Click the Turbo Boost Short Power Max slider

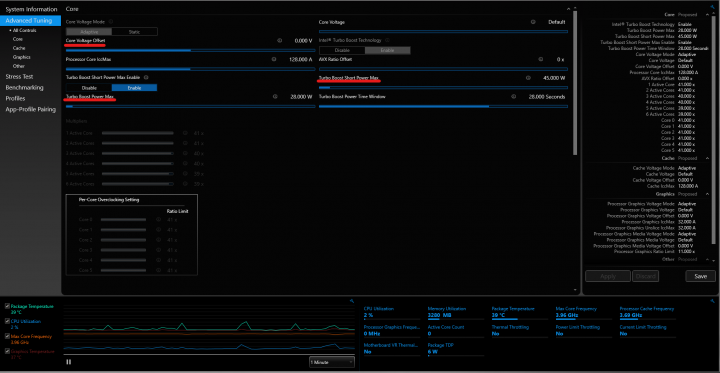pos(443,87)
